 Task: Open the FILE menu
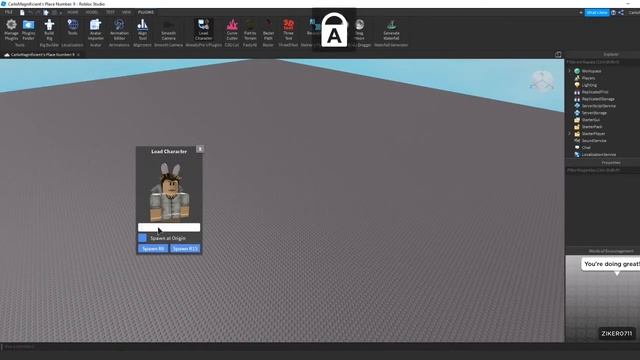(8, 12)
